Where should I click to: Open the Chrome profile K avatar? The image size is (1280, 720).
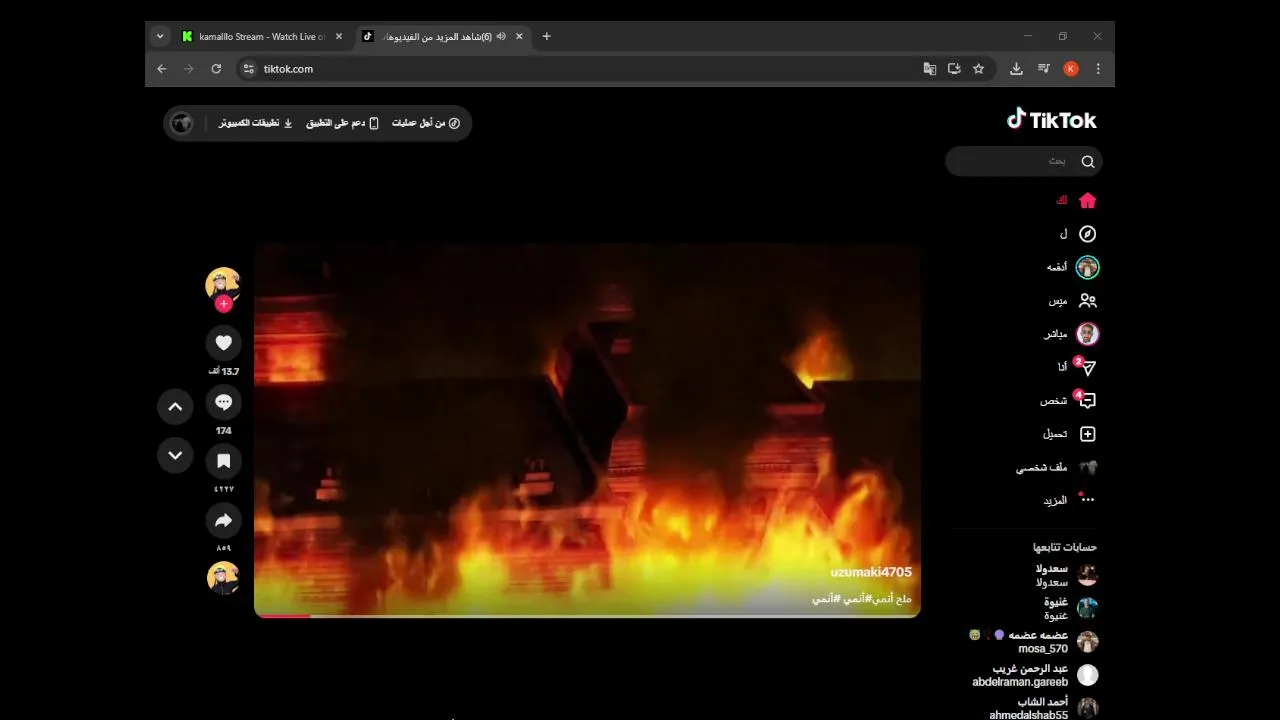[x=1071, y=69]
